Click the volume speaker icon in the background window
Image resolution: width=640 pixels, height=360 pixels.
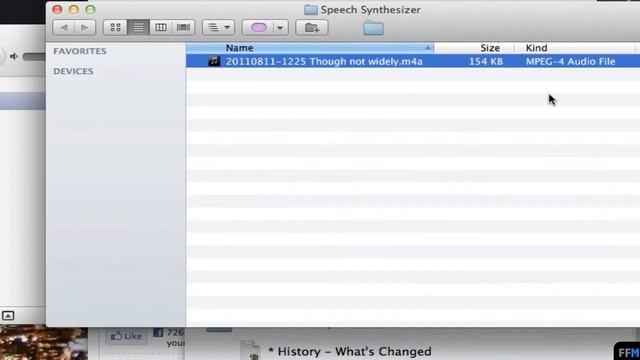[x=14, y=56]
